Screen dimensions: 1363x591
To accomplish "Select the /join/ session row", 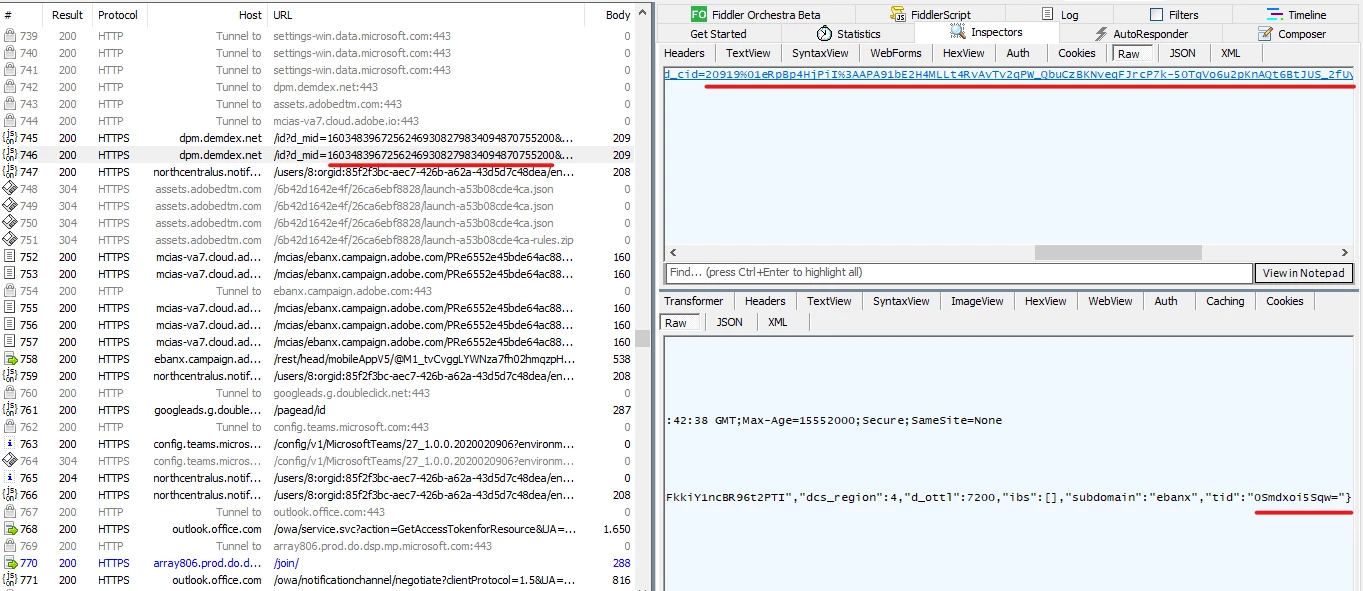I will point(317,563).
